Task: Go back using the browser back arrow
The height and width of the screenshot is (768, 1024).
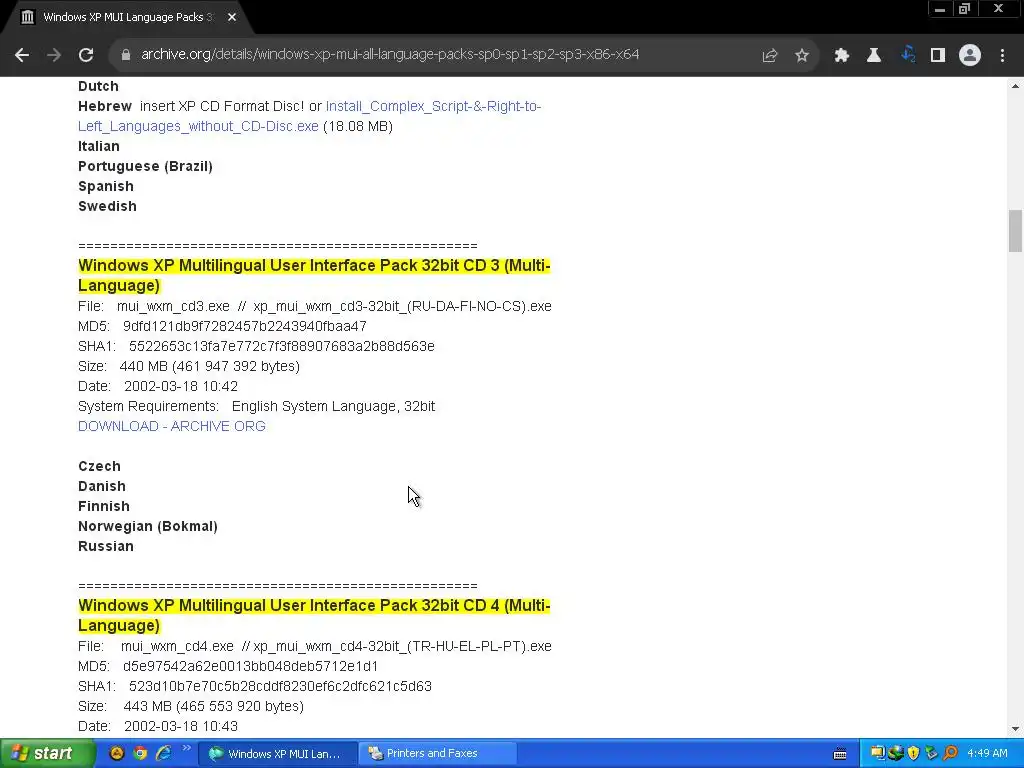Action: pyautogui.click(x=22, y=55)
